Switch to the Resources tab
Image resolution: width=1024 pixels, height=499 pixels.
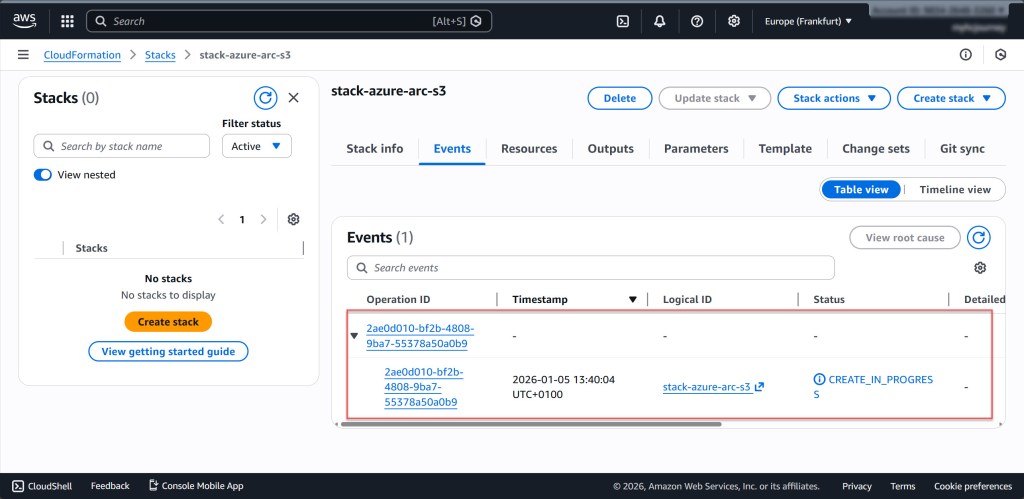coord(529,149)
